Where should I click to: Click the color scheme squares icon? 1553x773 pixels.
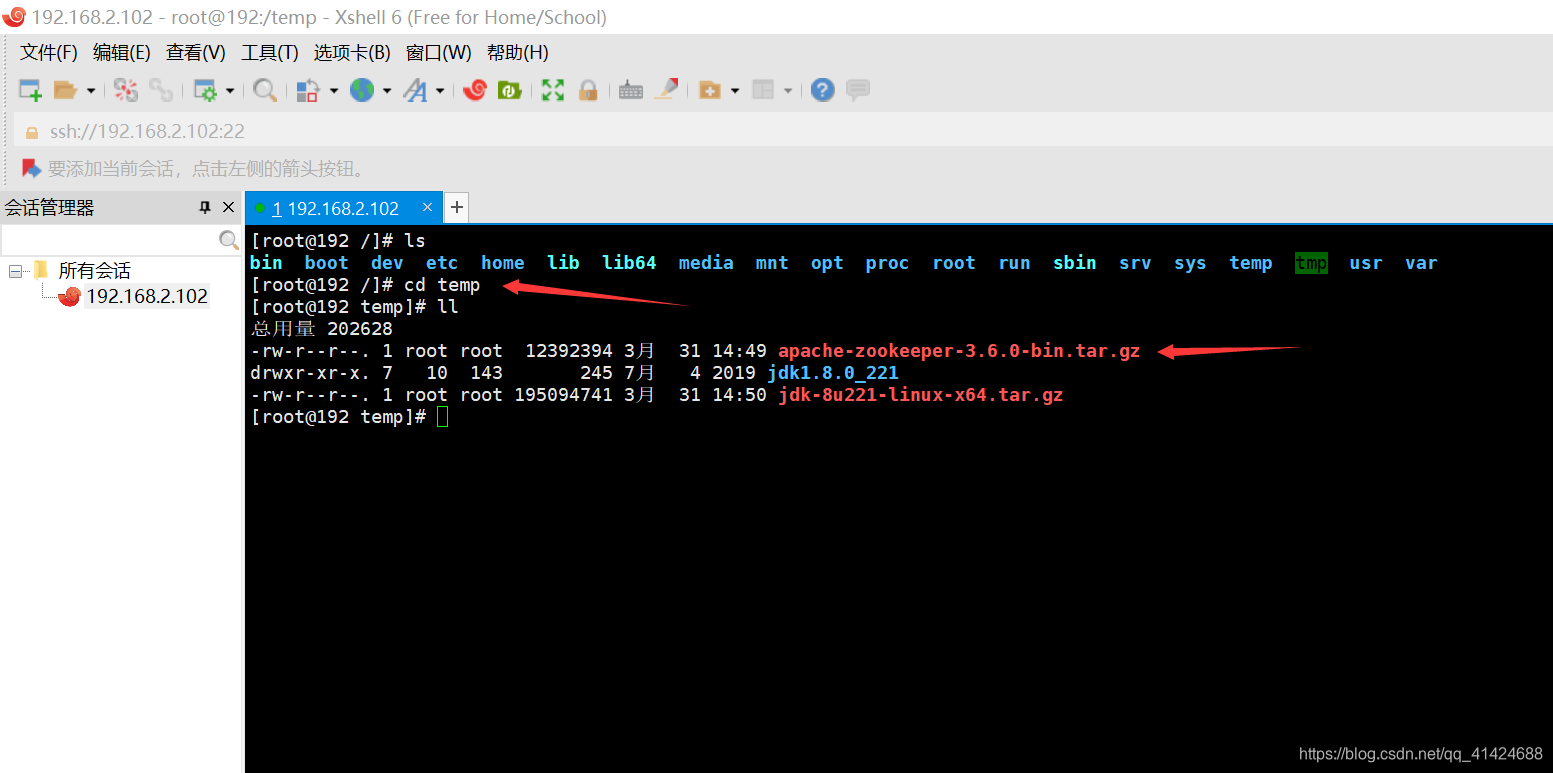click(308, 90)
